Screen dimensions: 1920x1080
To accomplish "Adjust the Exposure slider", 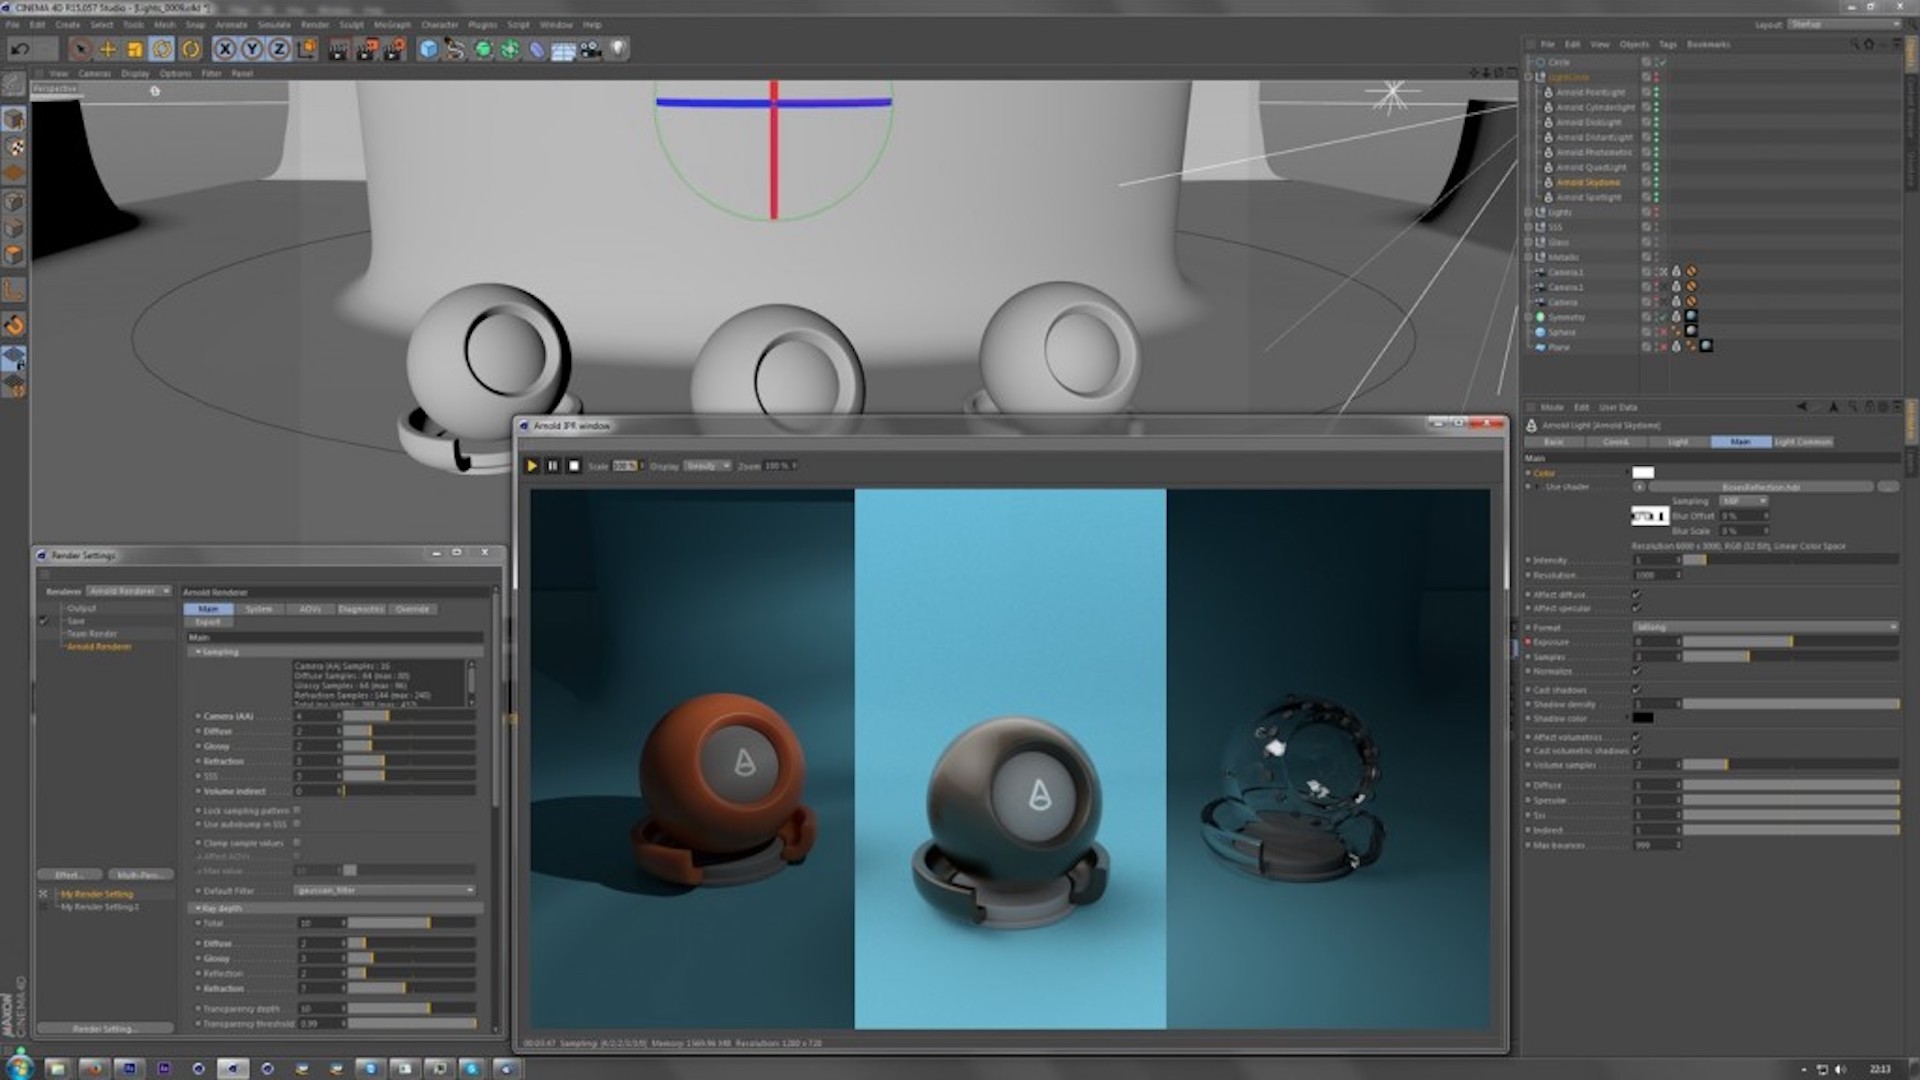I will point(1790,642).
